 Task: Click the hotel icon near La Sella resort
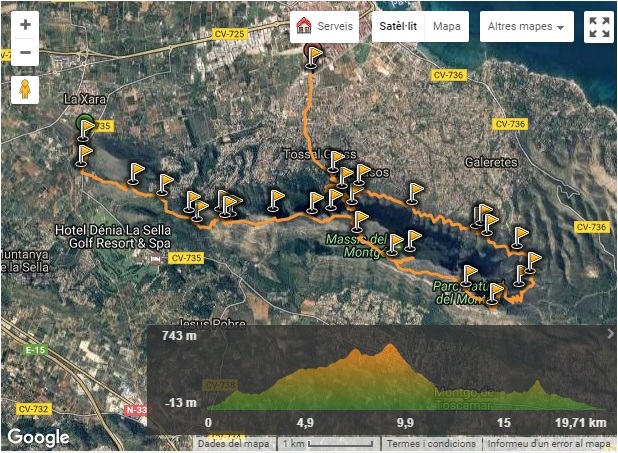pyautogui.click(x=156, y=259)
